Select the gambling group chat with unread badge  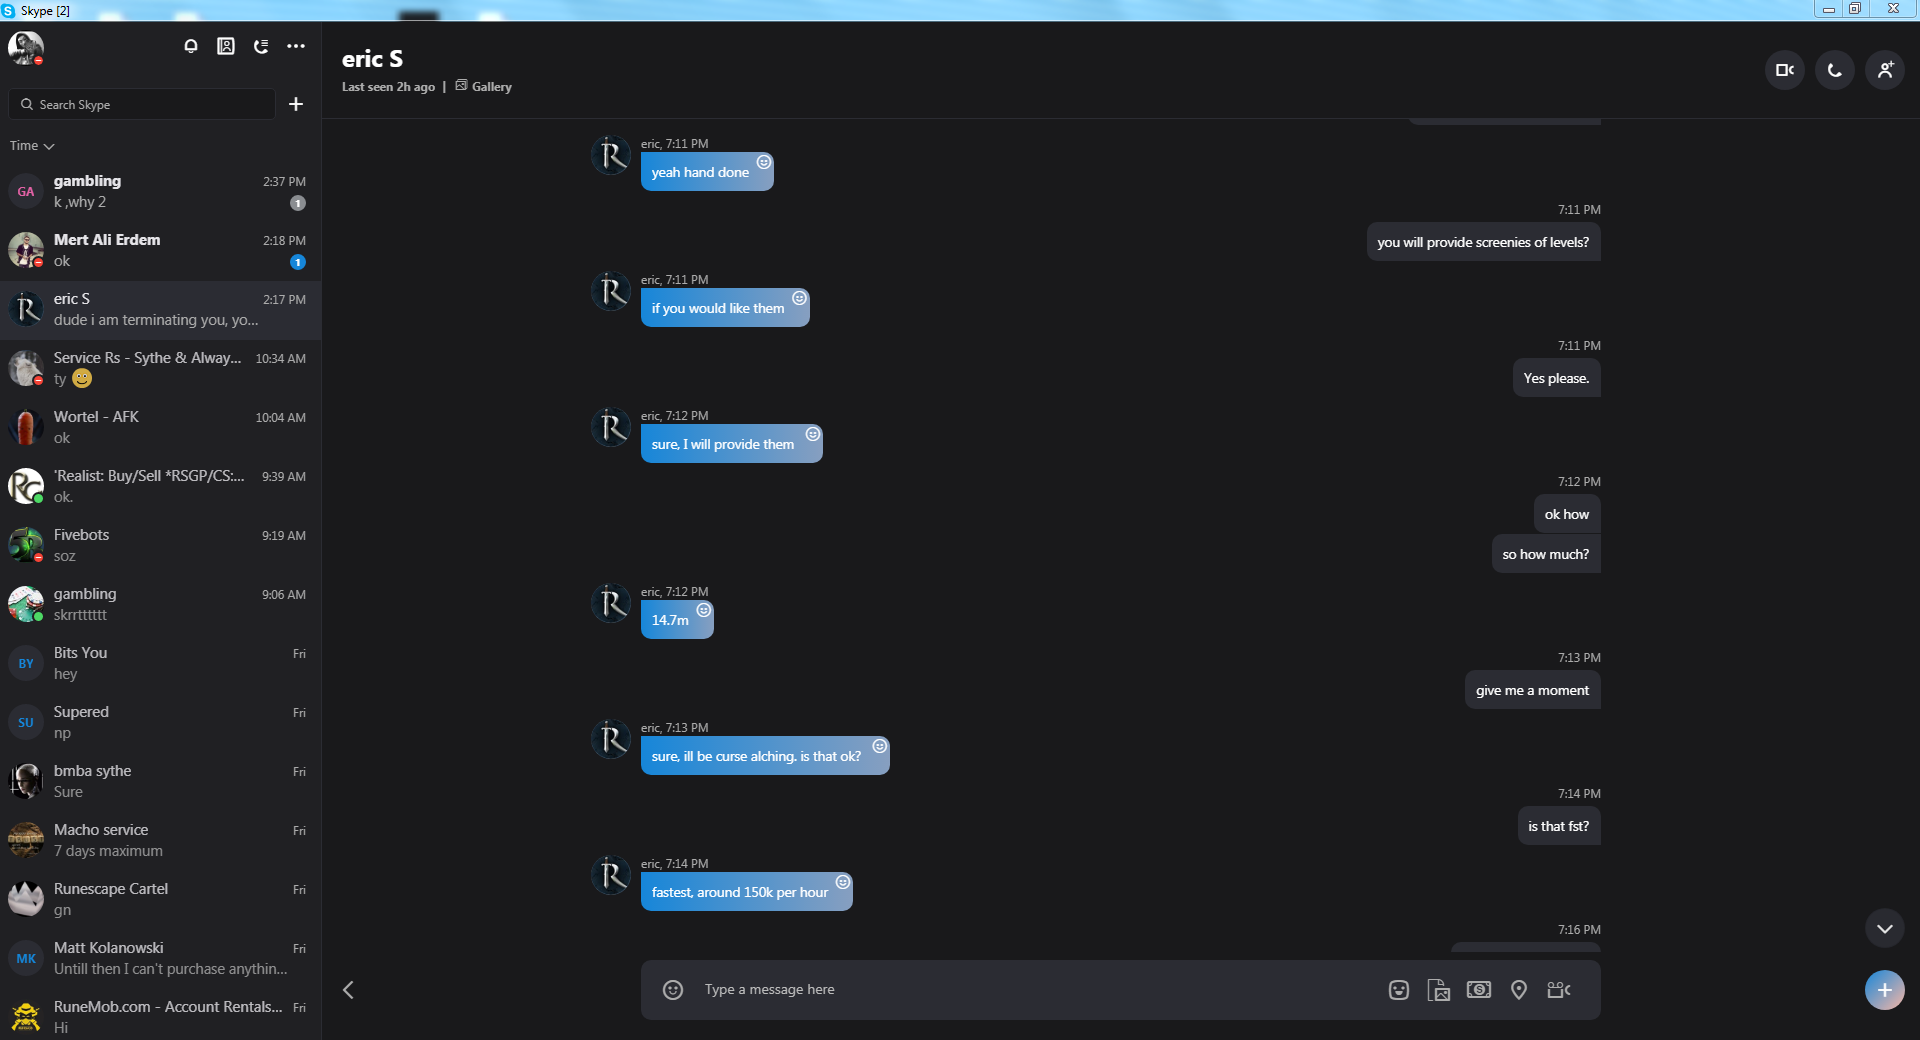(160, 191)
